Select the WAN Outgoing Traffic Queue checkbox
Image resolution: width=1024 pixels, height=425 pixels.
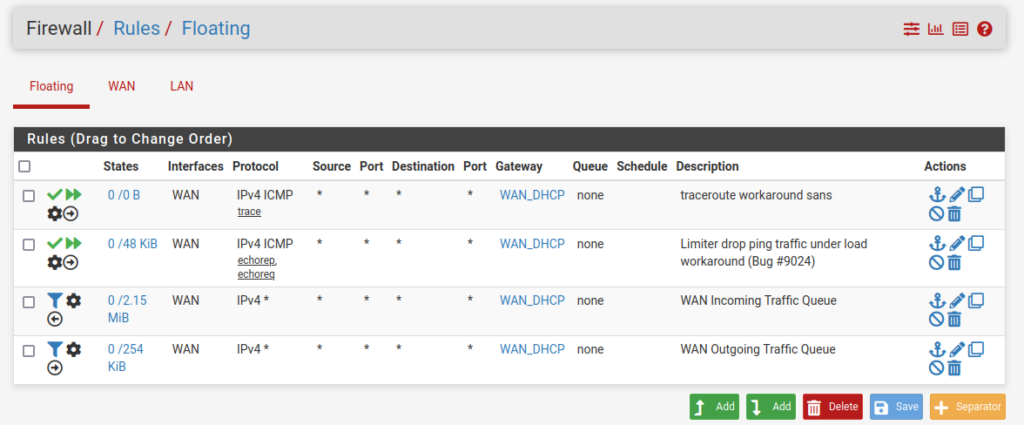(x=29, y=350)
